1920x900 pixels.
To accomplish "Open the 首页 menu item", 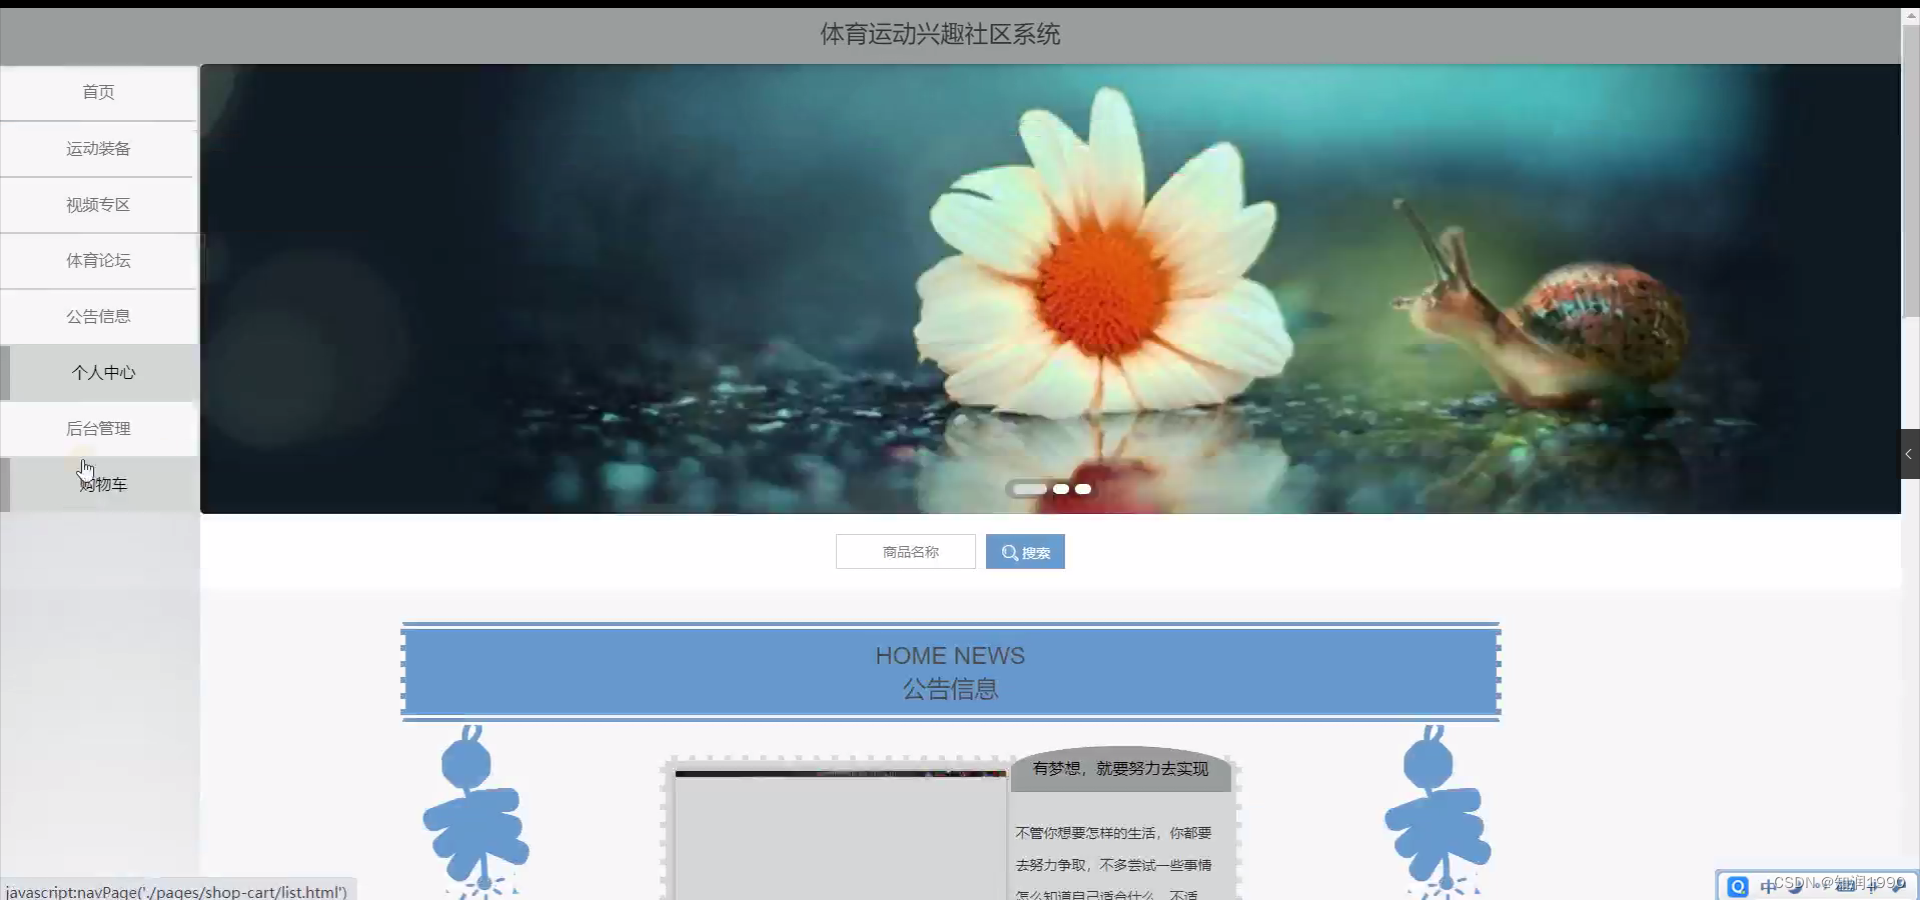I will (x=98, y=92).
